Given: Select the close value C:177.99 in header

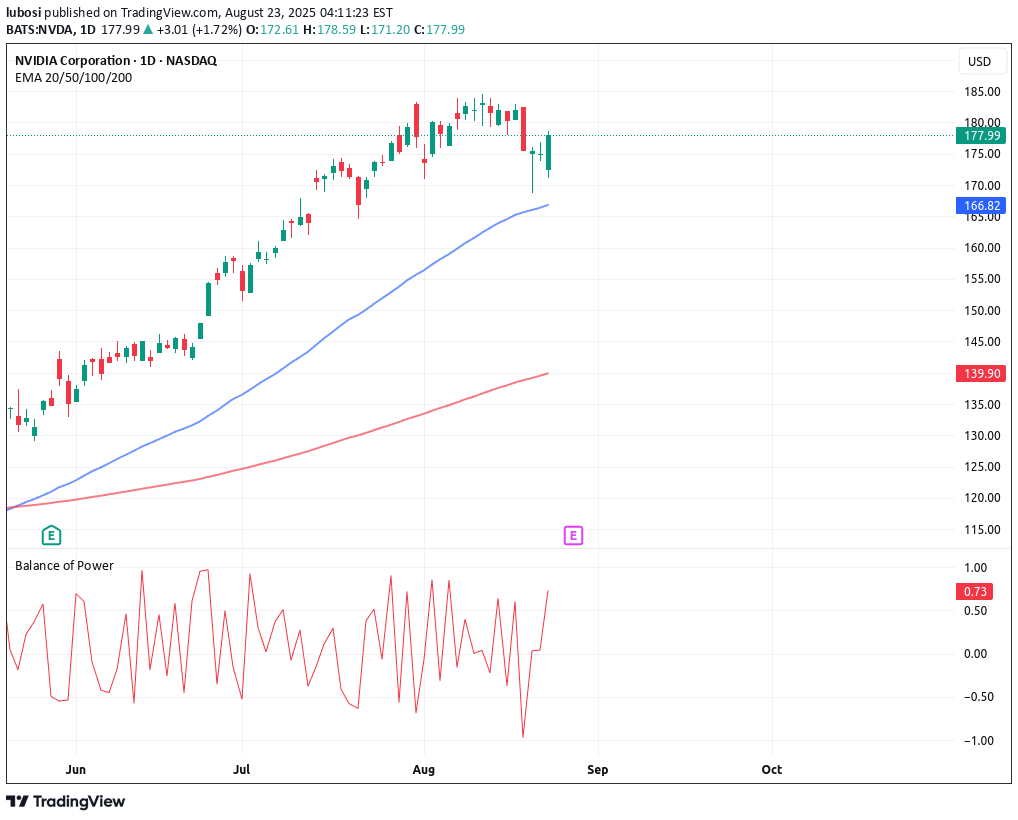Looking at the screenshot, I should [x=440, y=29].
